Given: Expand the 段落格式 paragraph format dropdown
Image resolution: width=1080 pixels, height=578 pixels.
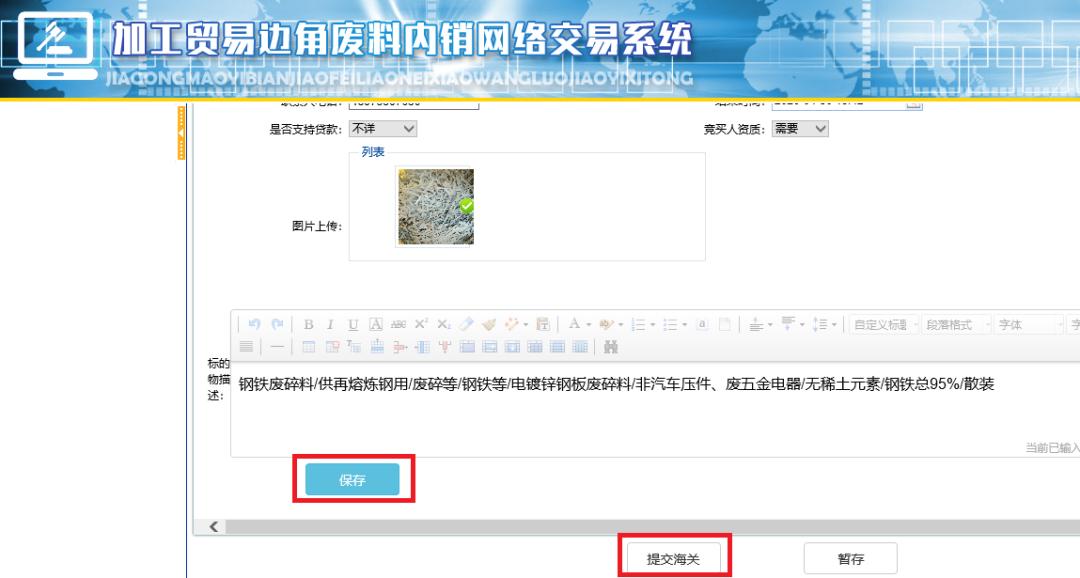Looking at the screenshot, I should pos(956,324).
